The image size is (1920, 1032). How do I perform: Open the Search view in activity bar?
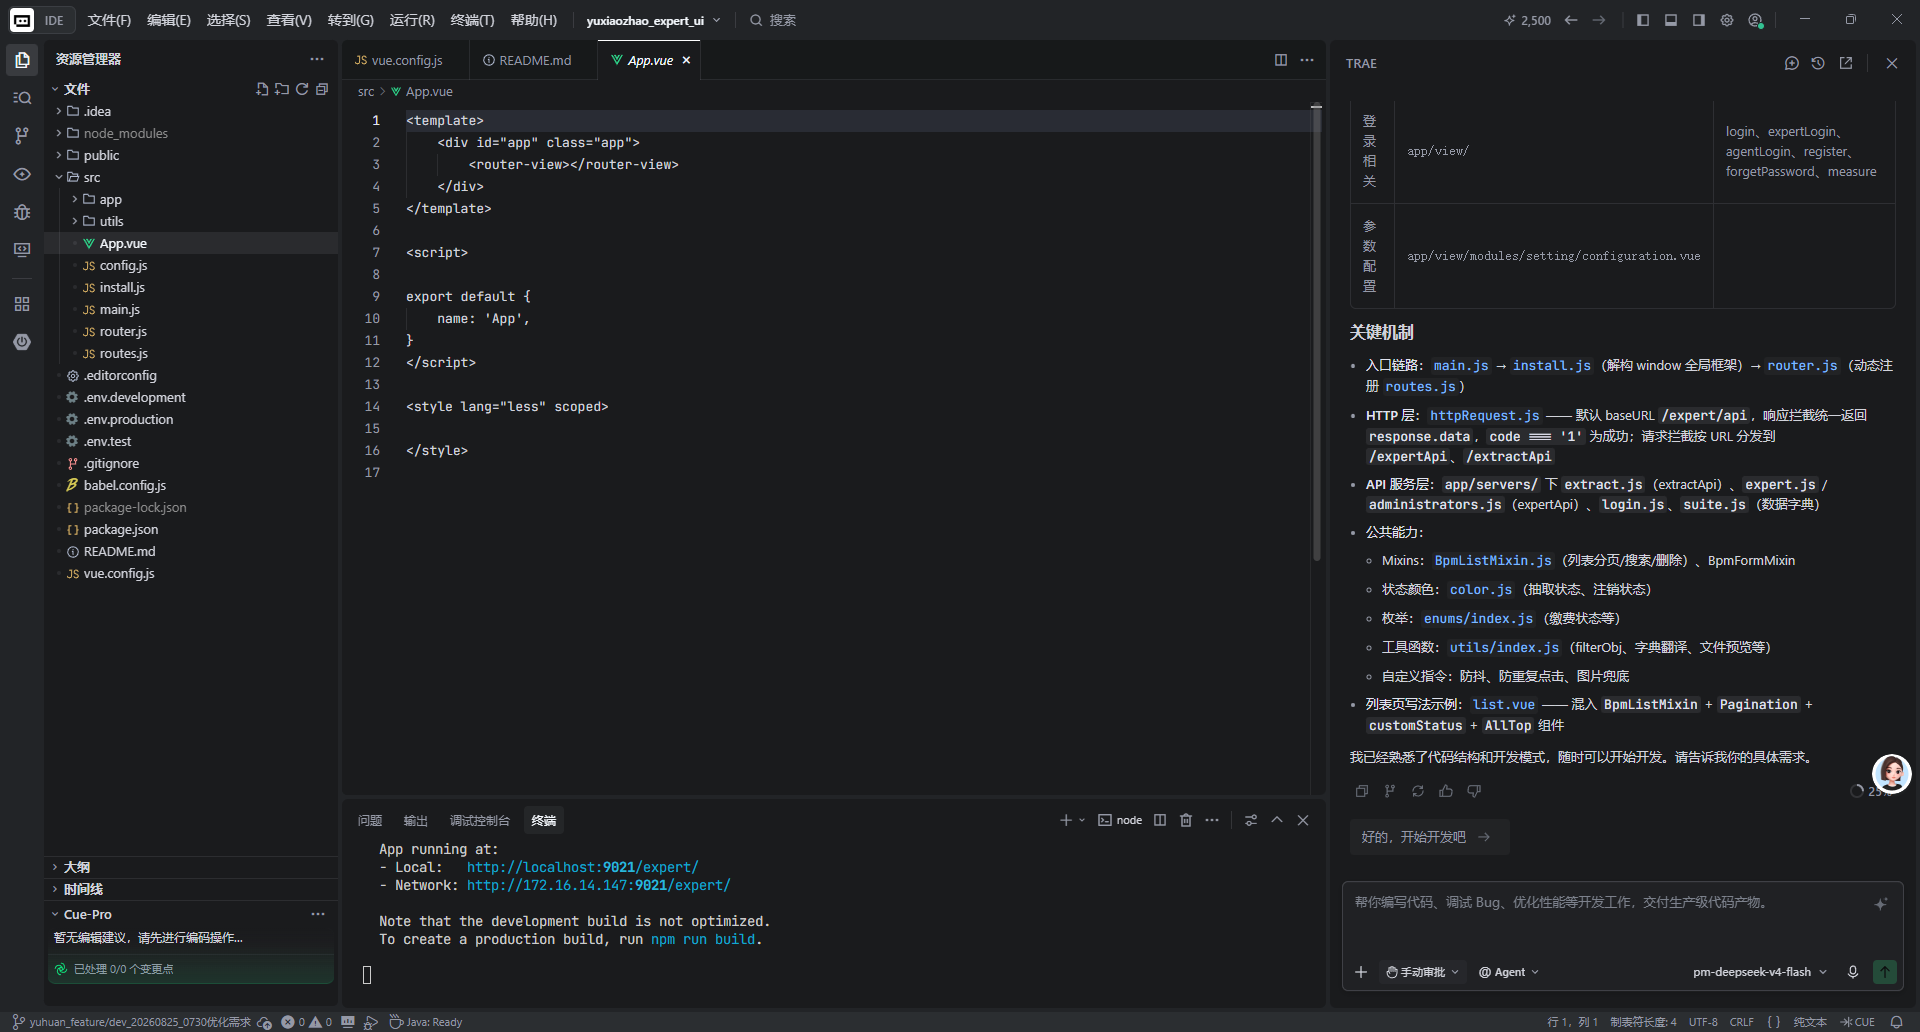pyautogui.click(x=22, y=98)
